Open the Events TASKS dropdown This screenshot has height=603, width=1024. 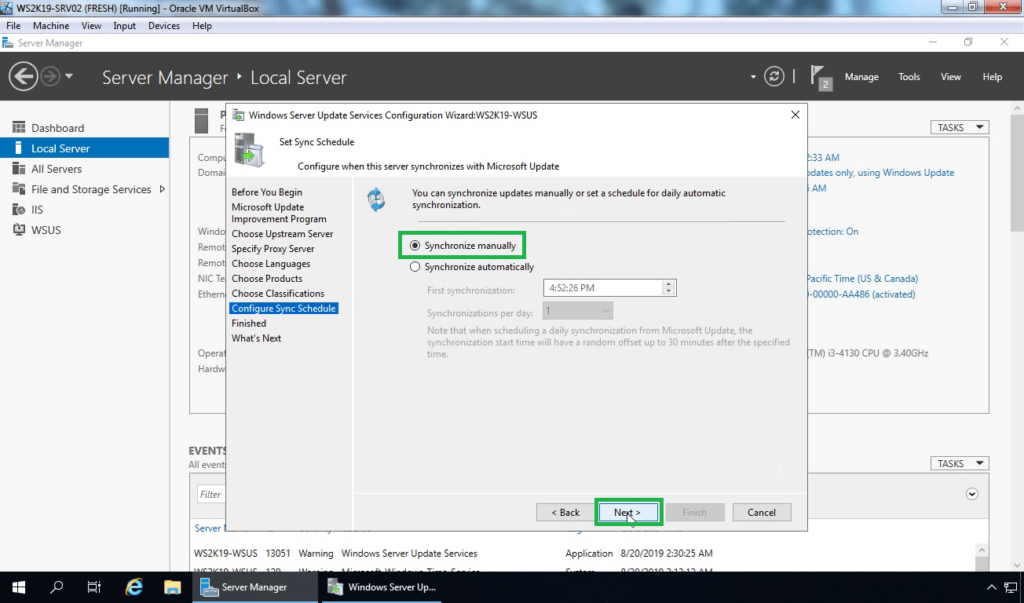pyautogui.click(x=959, y=463)
